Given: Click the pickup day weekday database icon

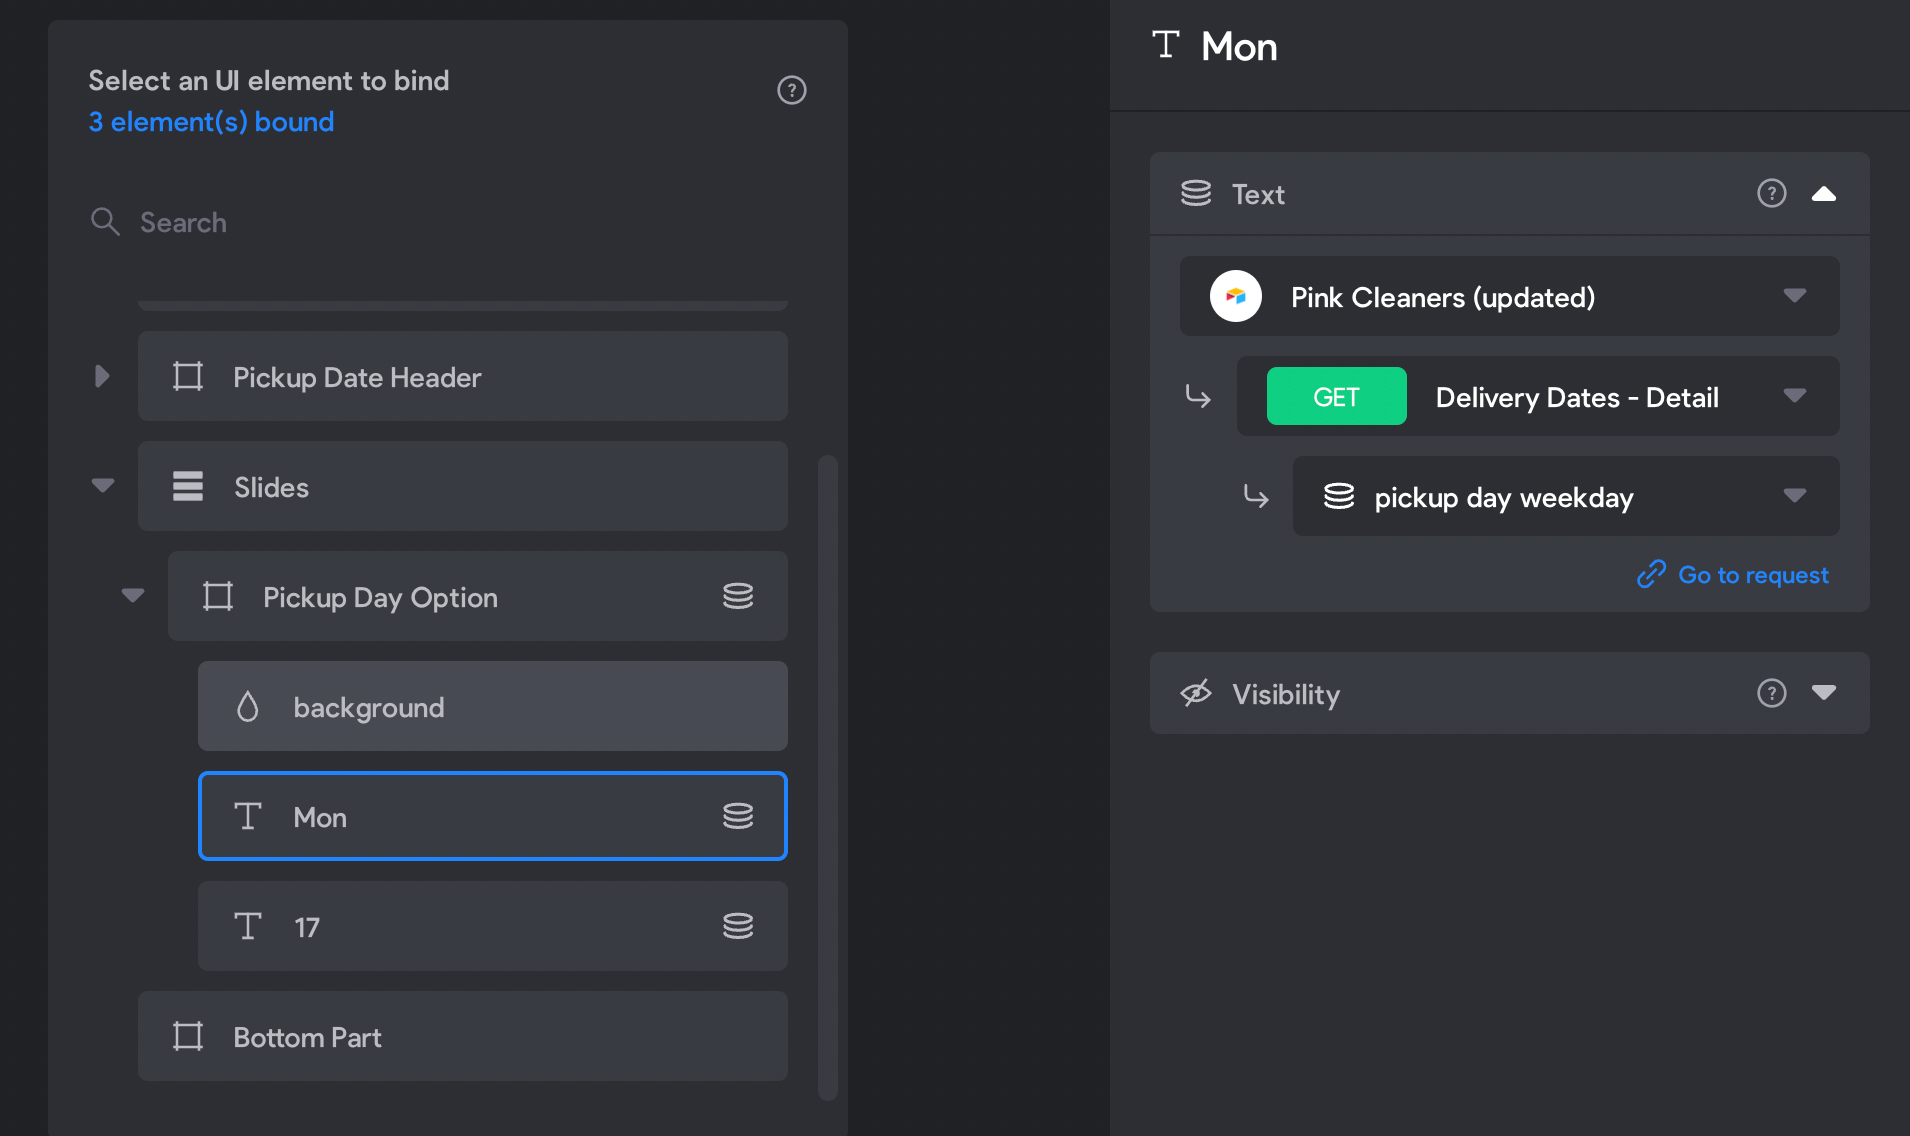Looking at the screenshot, I should point(1339,496).
